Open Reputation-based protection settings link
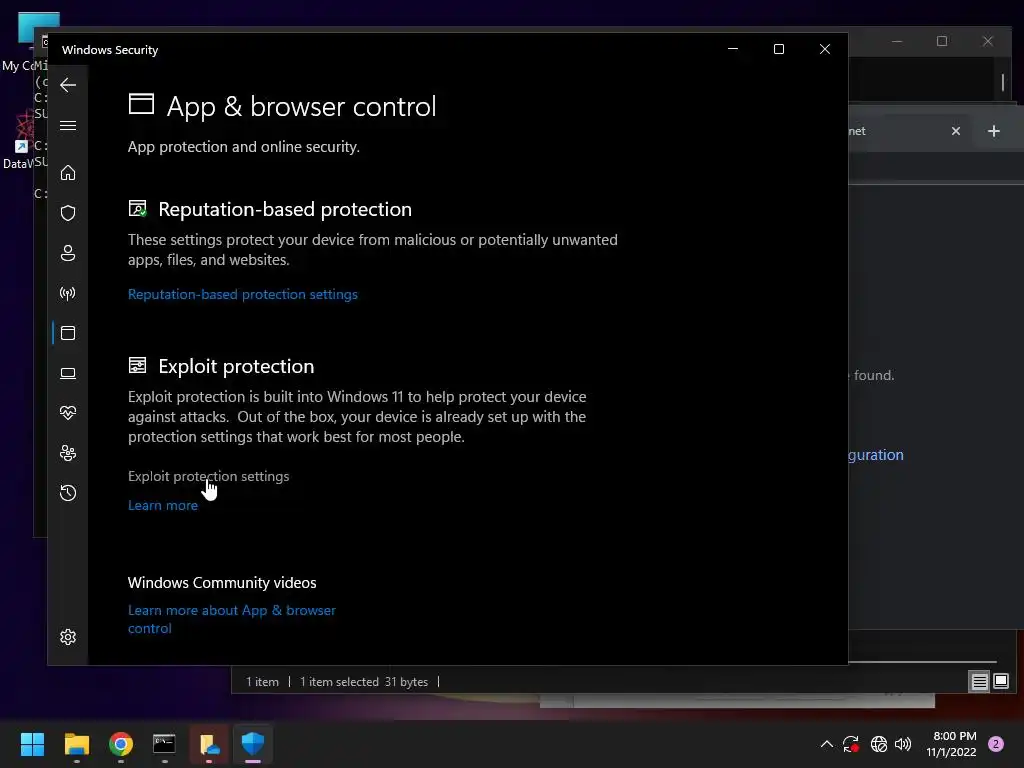 (242, 295)
